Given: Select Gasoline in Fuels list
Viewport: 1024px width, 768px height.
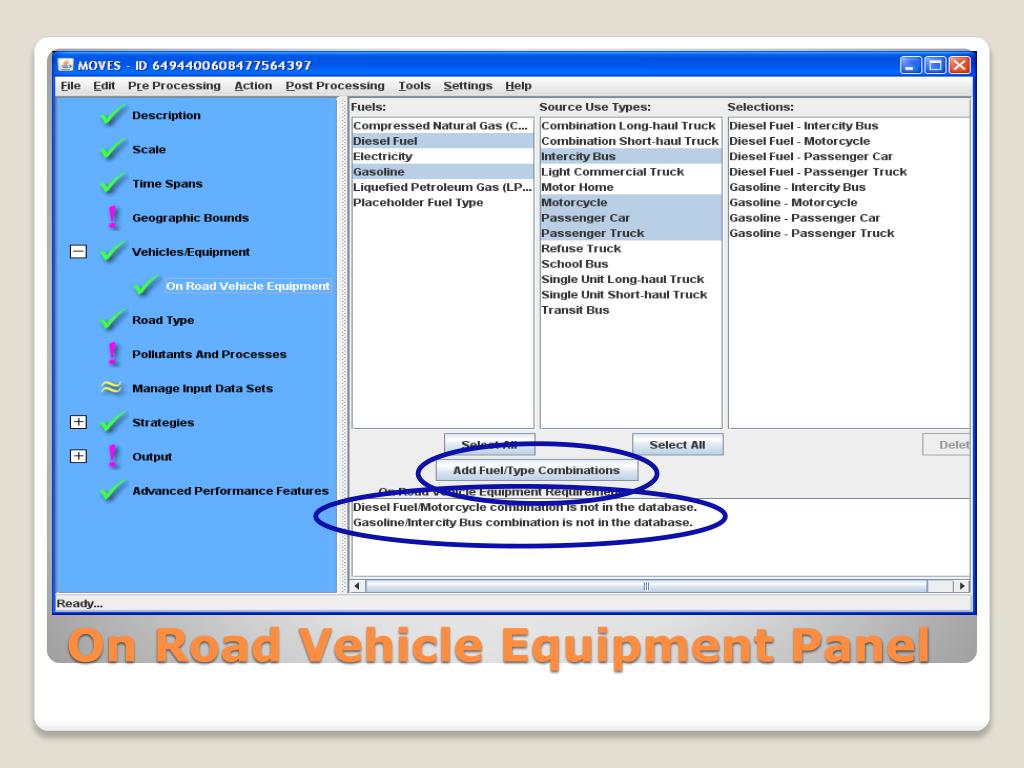Looking at the screenshot, I should click(443, 172).
